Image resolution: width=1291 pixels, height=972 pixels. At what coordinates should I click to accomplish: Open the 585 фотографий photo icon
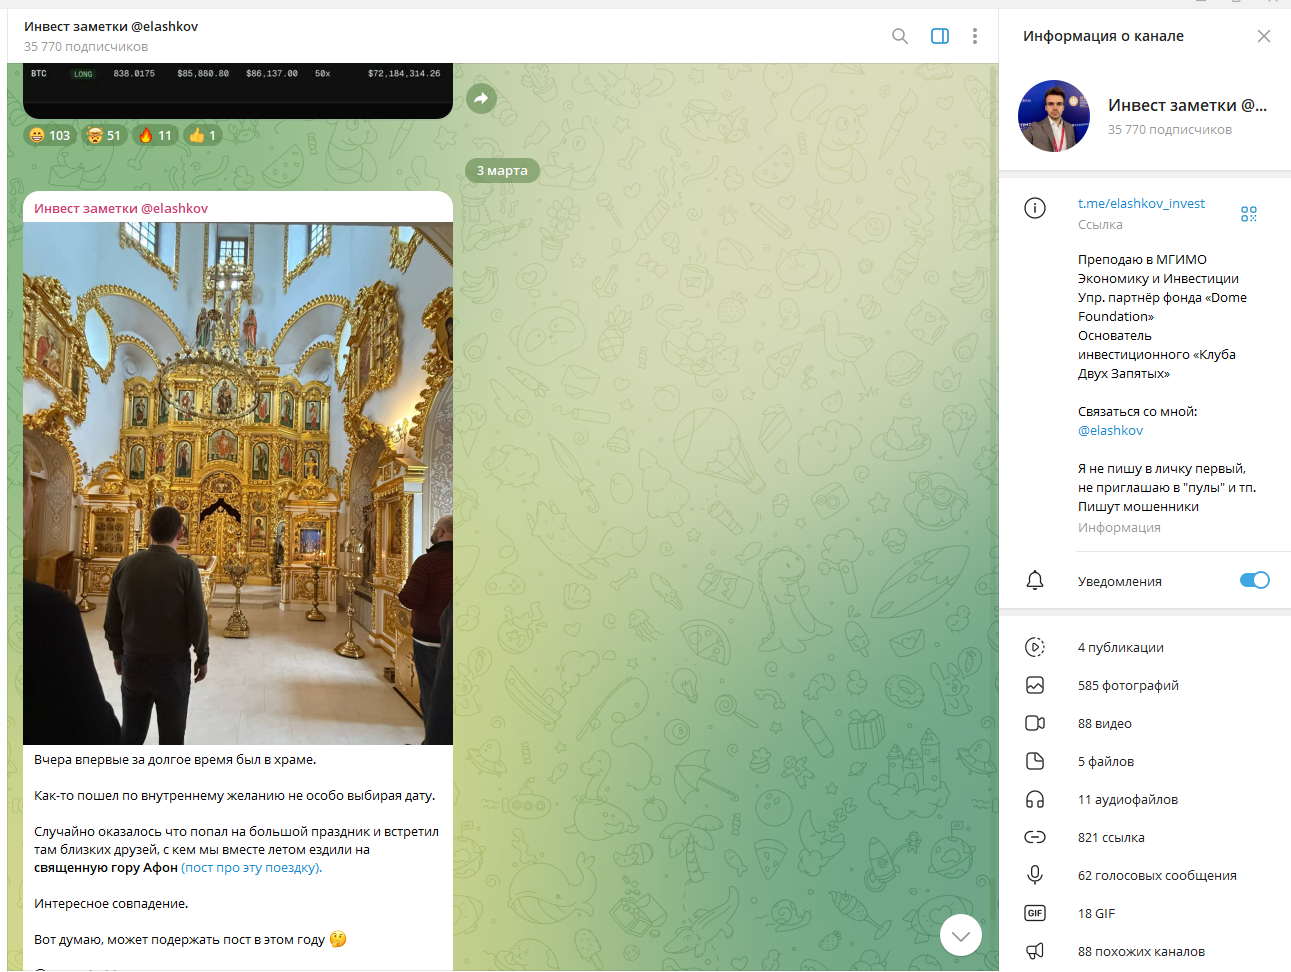click(x=1035, y=685)
